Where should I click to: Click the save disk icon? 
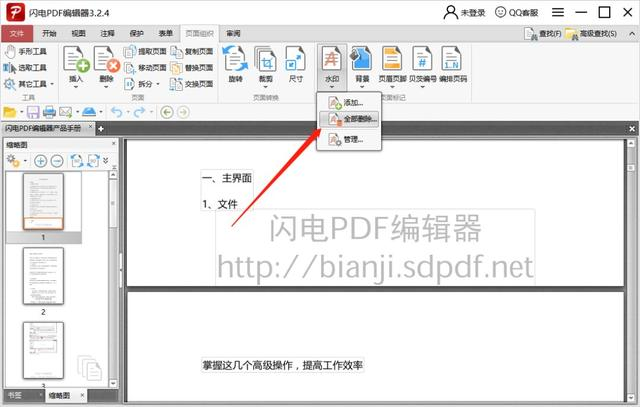33,112
